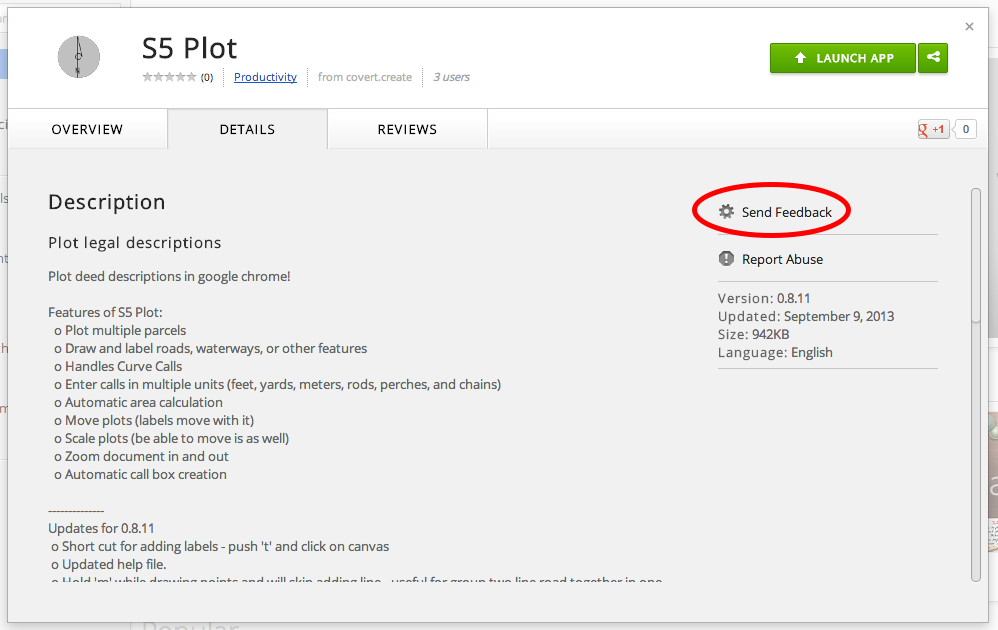Click the S5 Plot compass app icon
Image resolution: width=998 pixels, height=630 pixels.
(x=78, y=57)
